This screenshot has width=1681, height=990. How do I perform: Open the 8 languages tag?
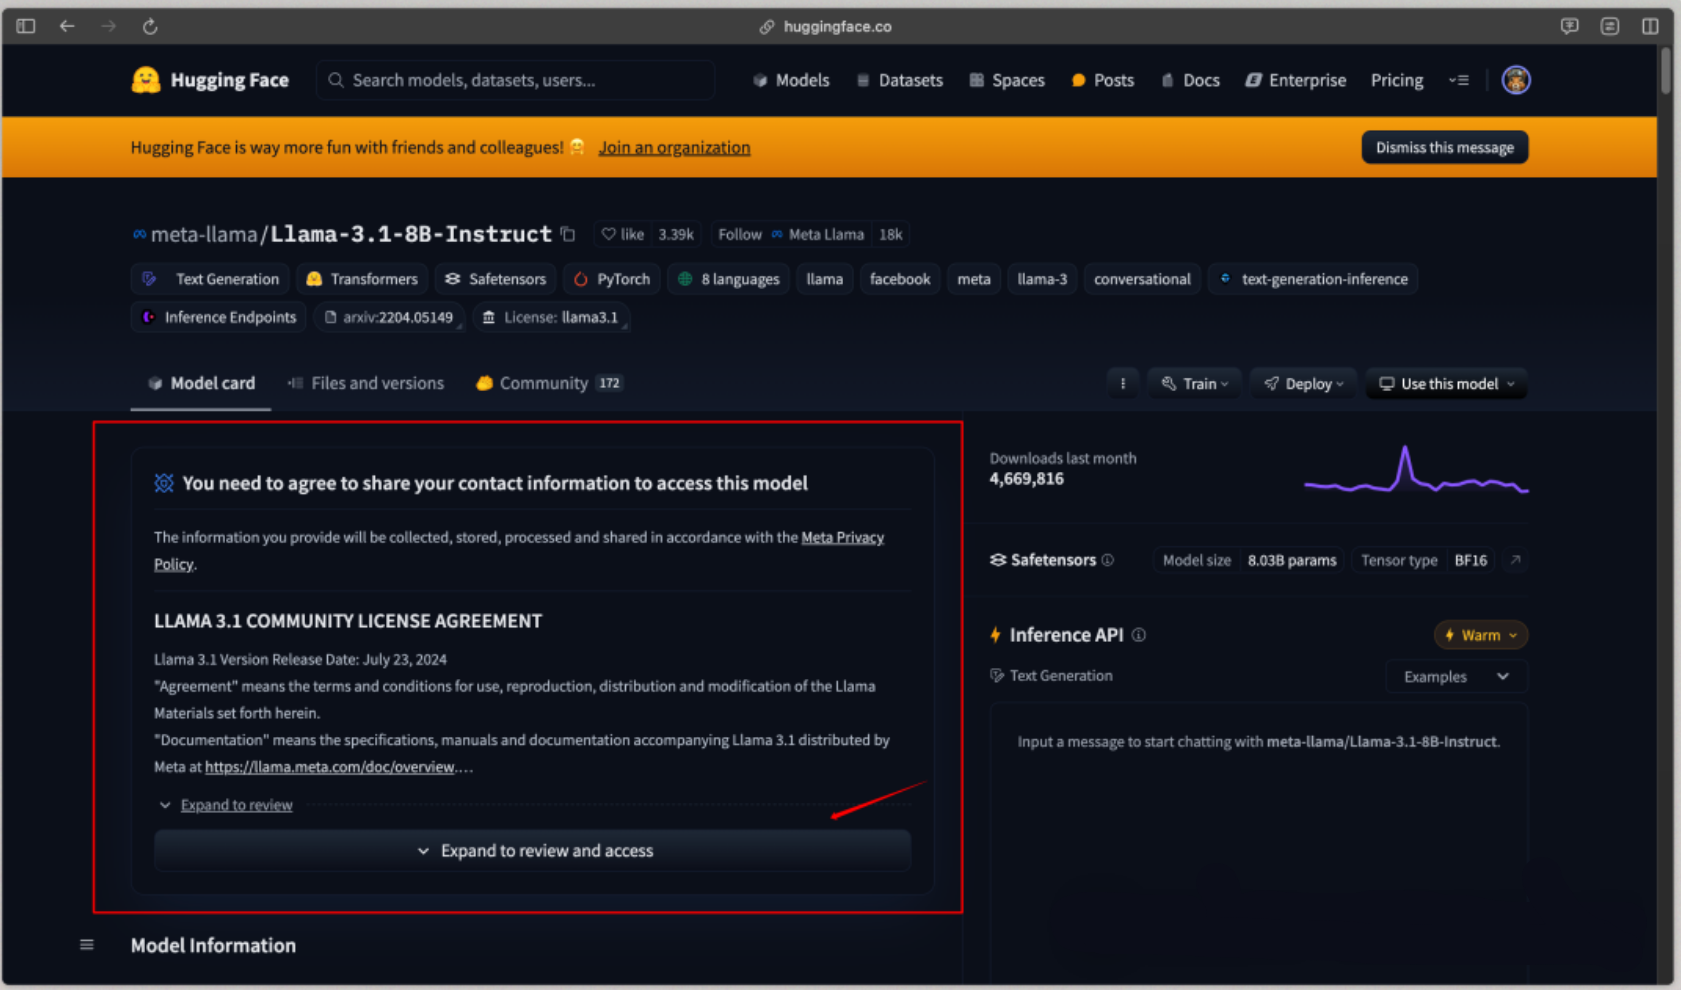pos(729,279)
